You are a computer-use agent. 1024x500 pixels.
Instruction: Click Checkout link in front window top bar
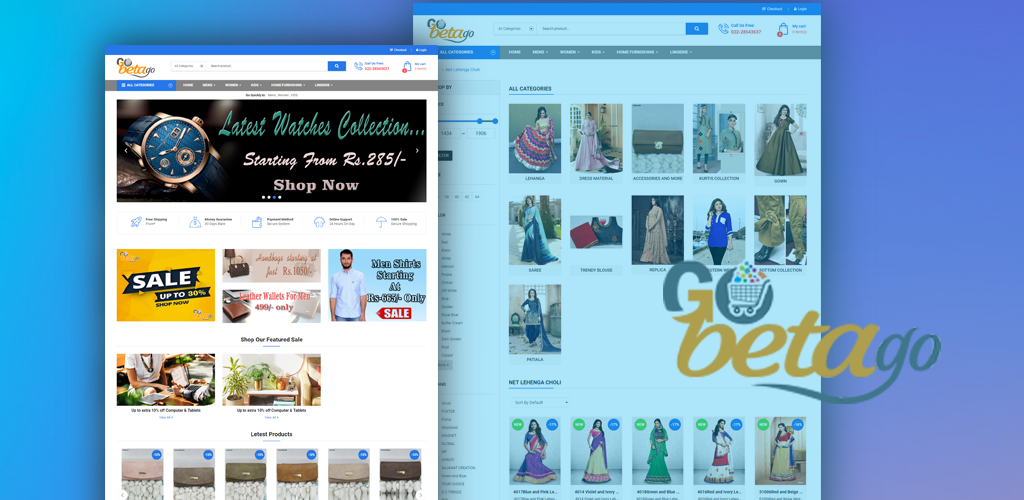click(x=398, y=50)
